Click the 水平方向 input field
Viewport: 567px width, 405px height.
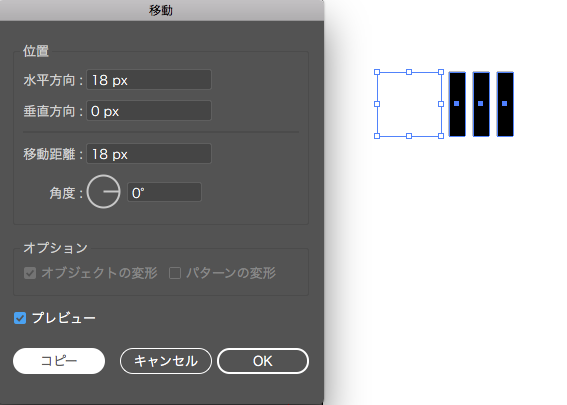click(x=149, y=80)
